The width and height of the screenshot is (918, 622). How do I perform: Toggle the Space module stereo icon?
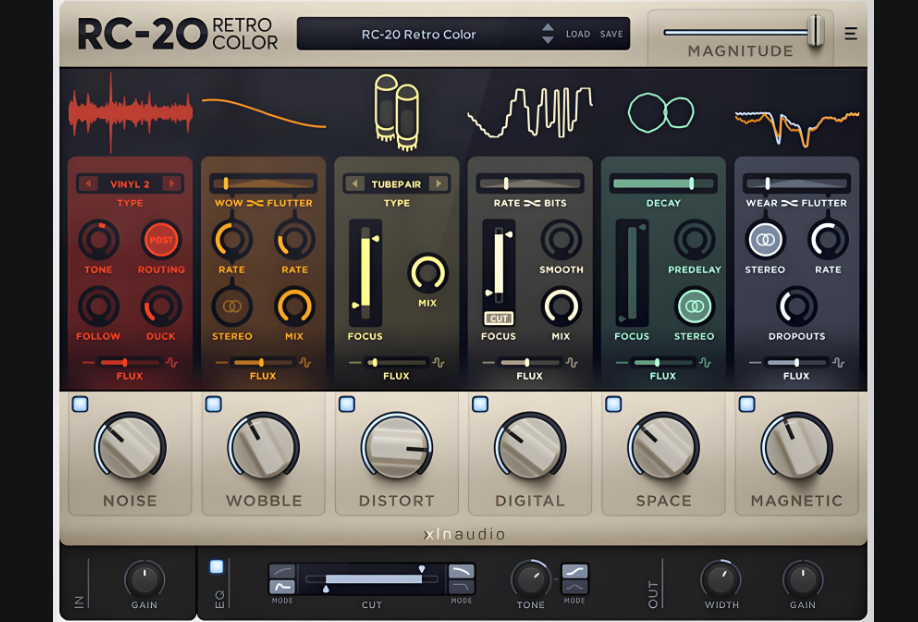(x=694, y=306)
